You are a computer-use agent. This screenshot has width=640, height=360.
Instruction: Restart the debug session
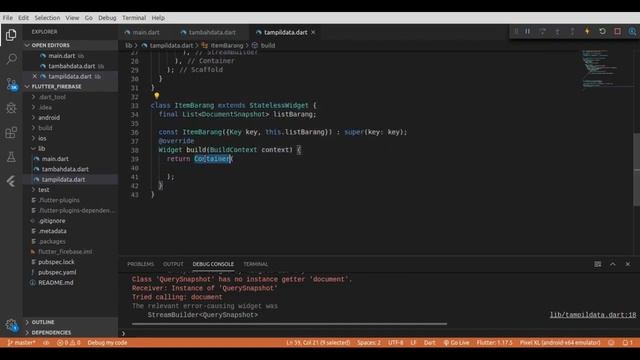pos(602,31)
